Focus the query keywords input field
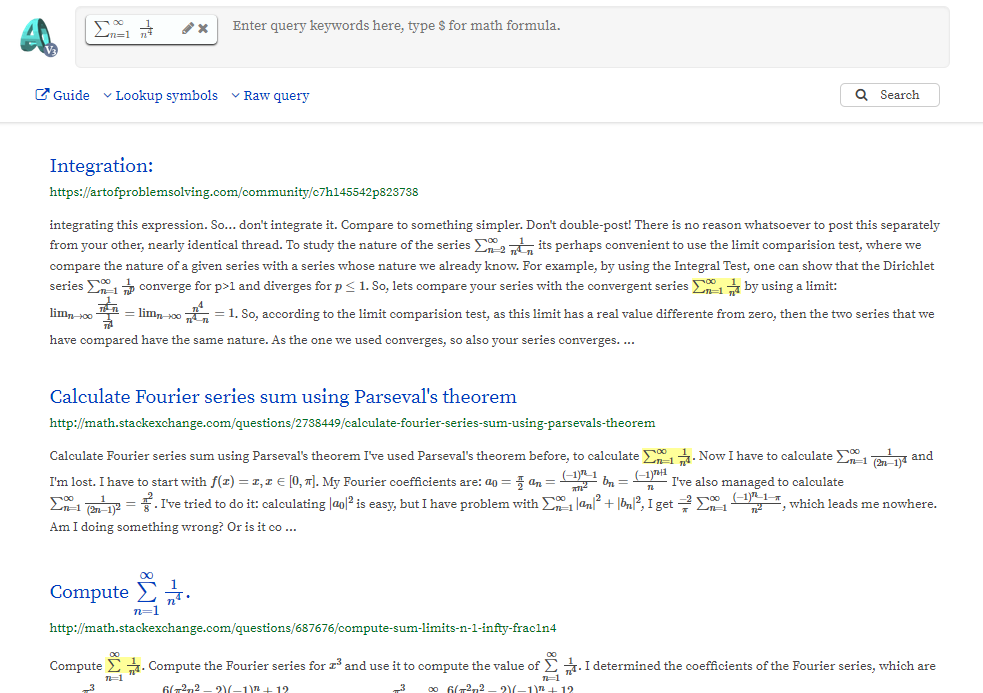The height and width of the screenshot is (693, 983). coord(580,27)
